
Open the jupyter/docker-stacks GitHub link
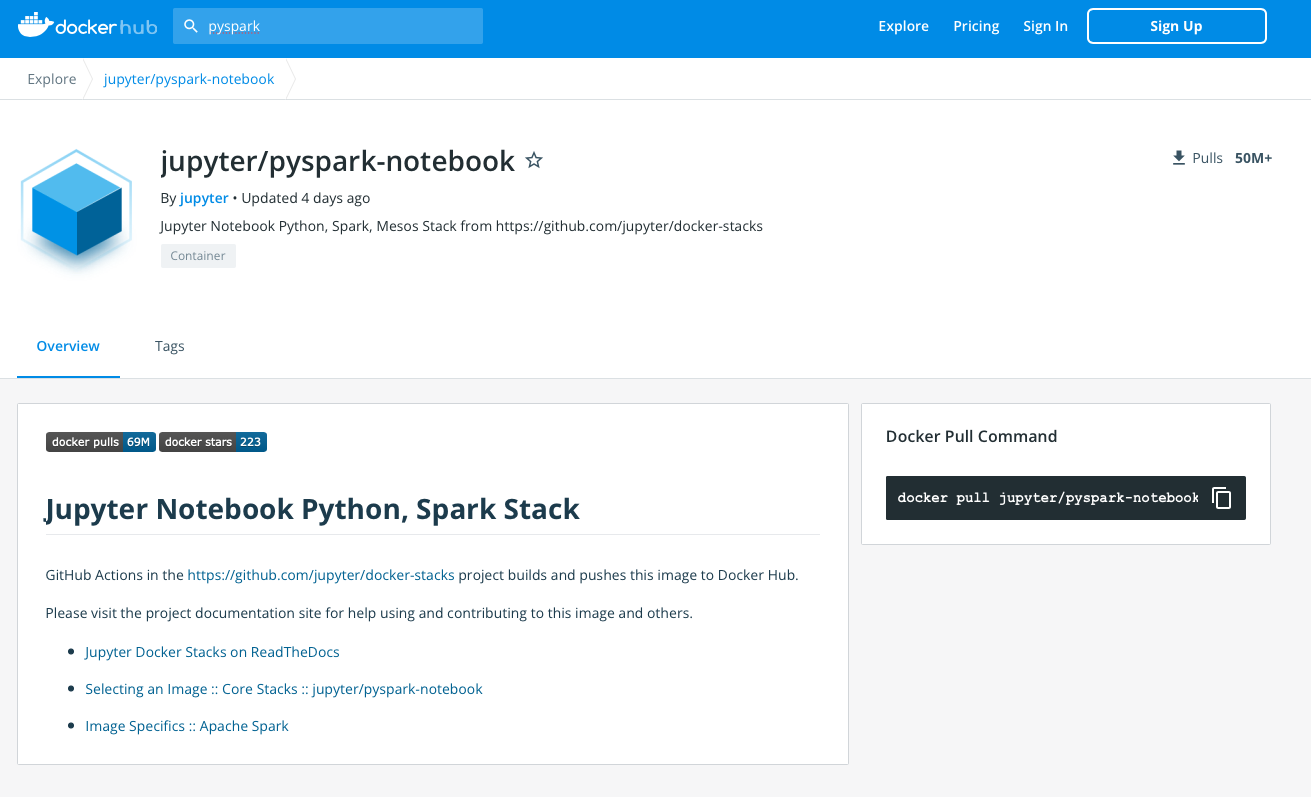coord(320,575)
